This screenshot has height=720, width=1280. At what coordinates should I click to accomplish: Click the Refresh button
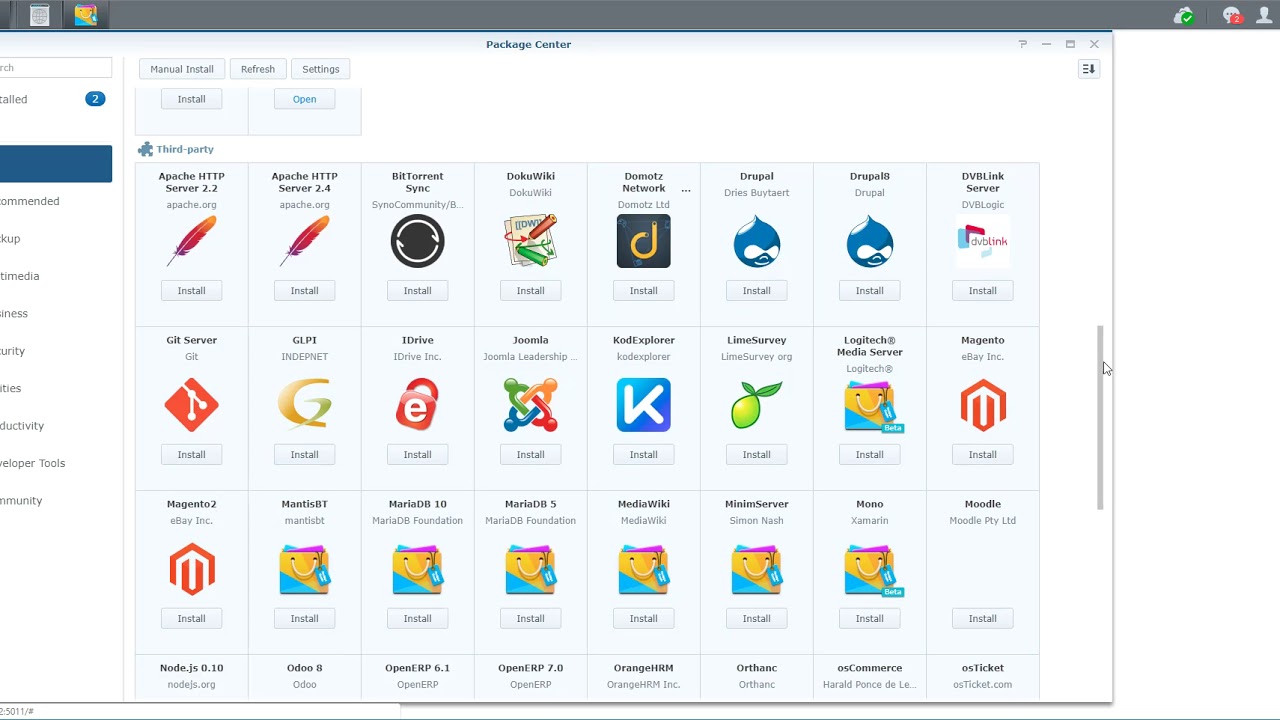[258, 69]
